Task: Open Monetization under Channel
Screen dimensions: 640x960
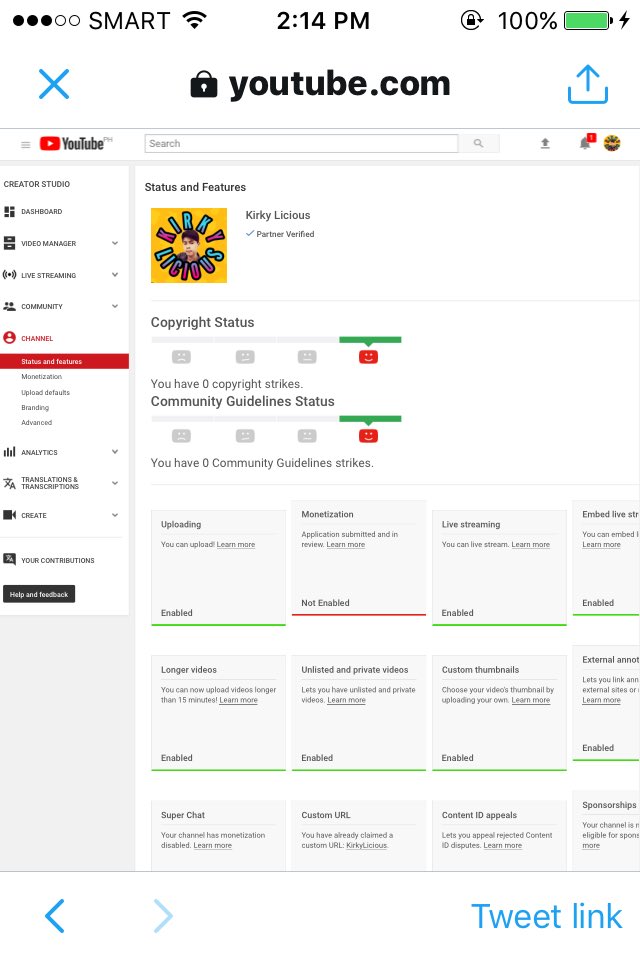Action: (x=42, y=377)
